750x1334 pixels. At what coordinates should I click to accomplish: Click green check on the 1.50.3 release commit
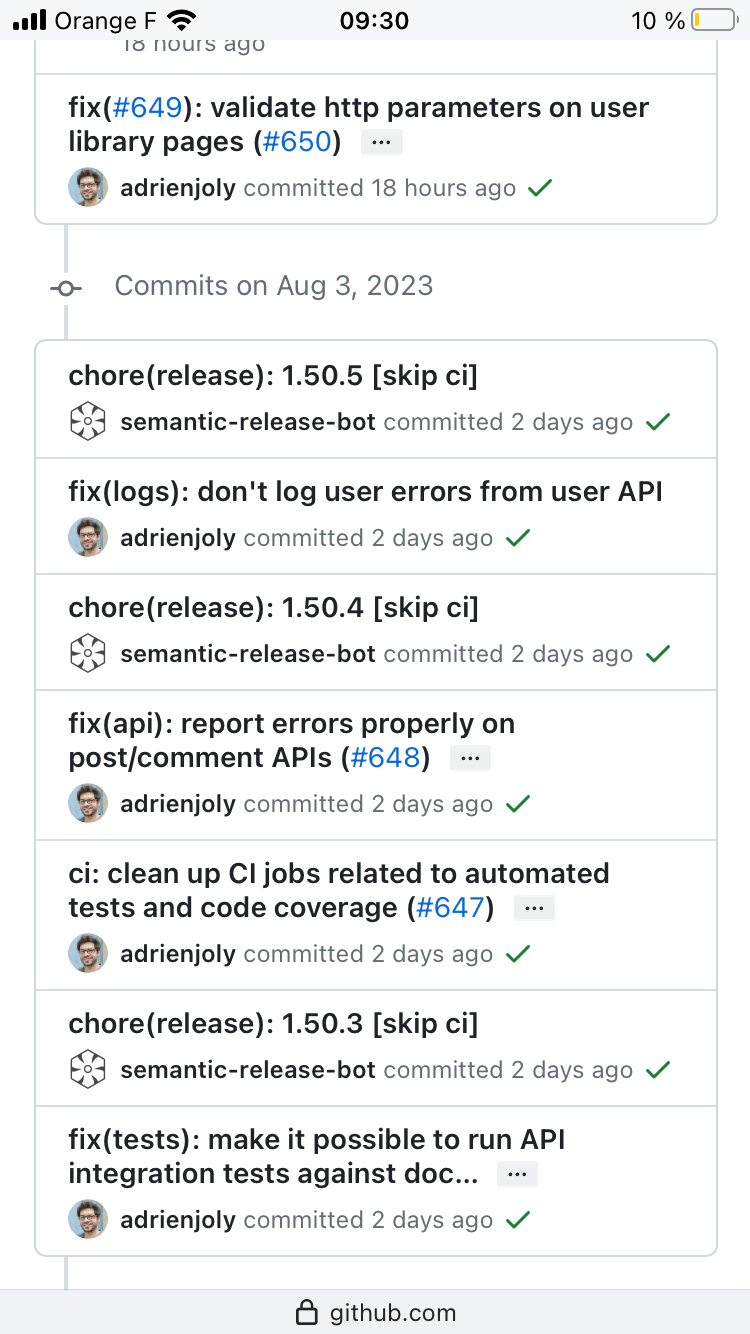657,1070
